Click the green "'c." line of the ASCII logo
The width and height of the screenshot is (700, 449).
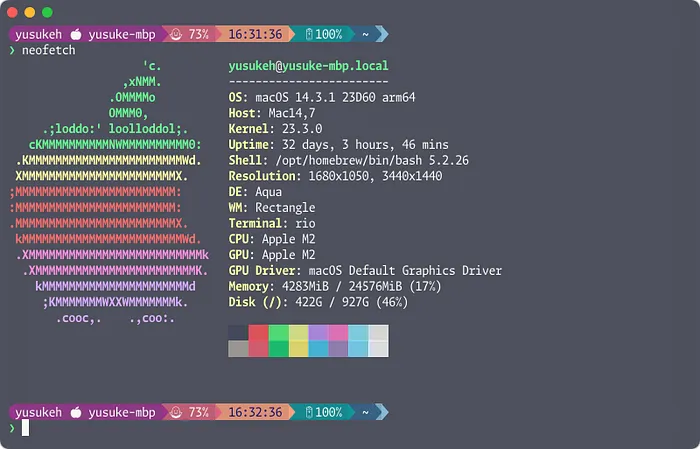click(152, 66)
